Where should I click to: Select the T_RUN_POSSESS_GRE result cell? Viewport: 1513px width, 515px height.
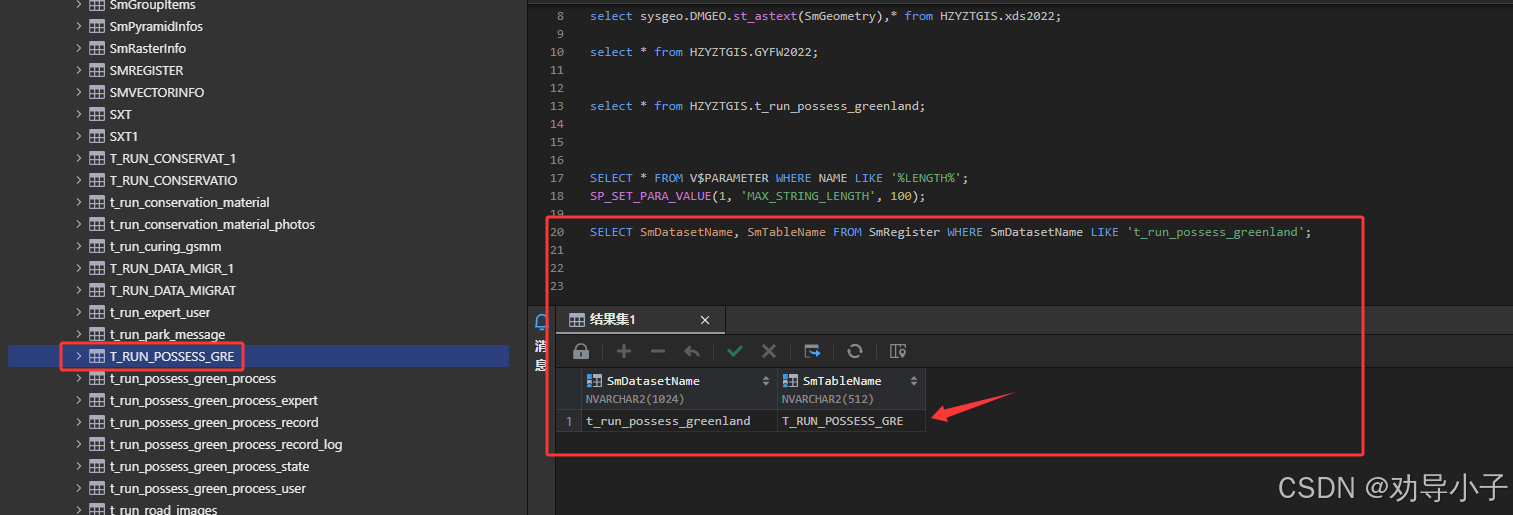coord(851,421)
